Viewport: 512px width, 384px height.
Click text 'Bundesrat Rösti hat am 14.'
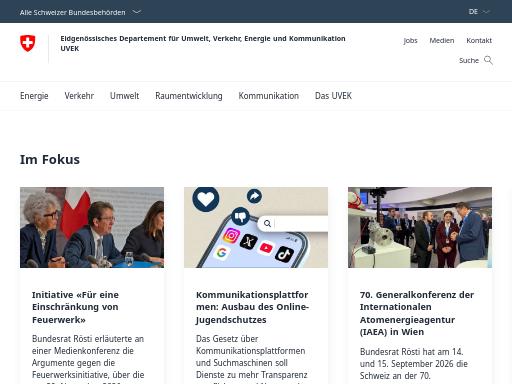coord(411,352)
